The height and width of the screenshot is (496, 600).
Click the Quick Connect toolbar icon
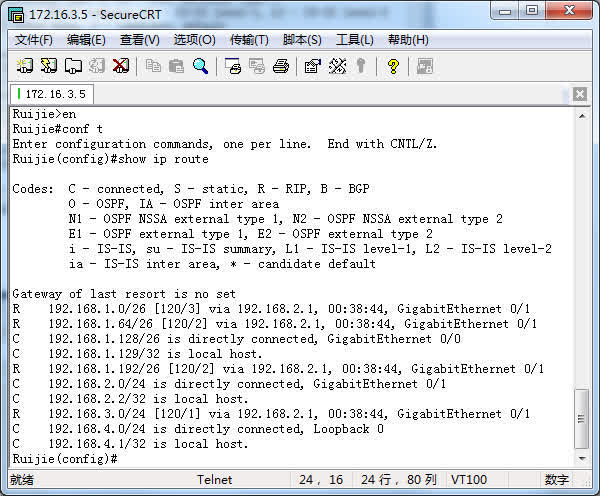point(49,66)
